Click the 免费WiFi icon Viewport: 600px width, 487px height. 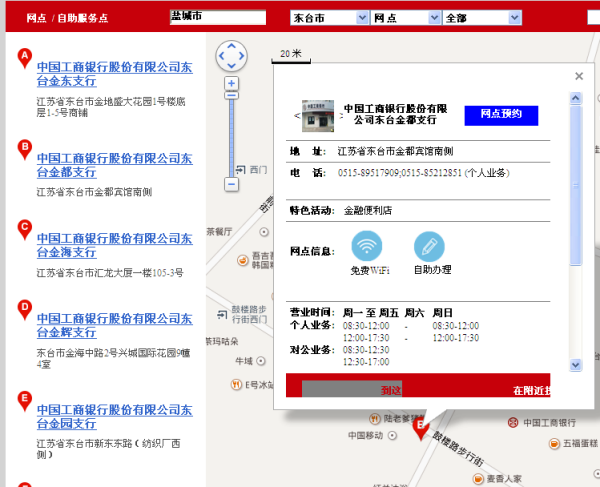[367, 246]
